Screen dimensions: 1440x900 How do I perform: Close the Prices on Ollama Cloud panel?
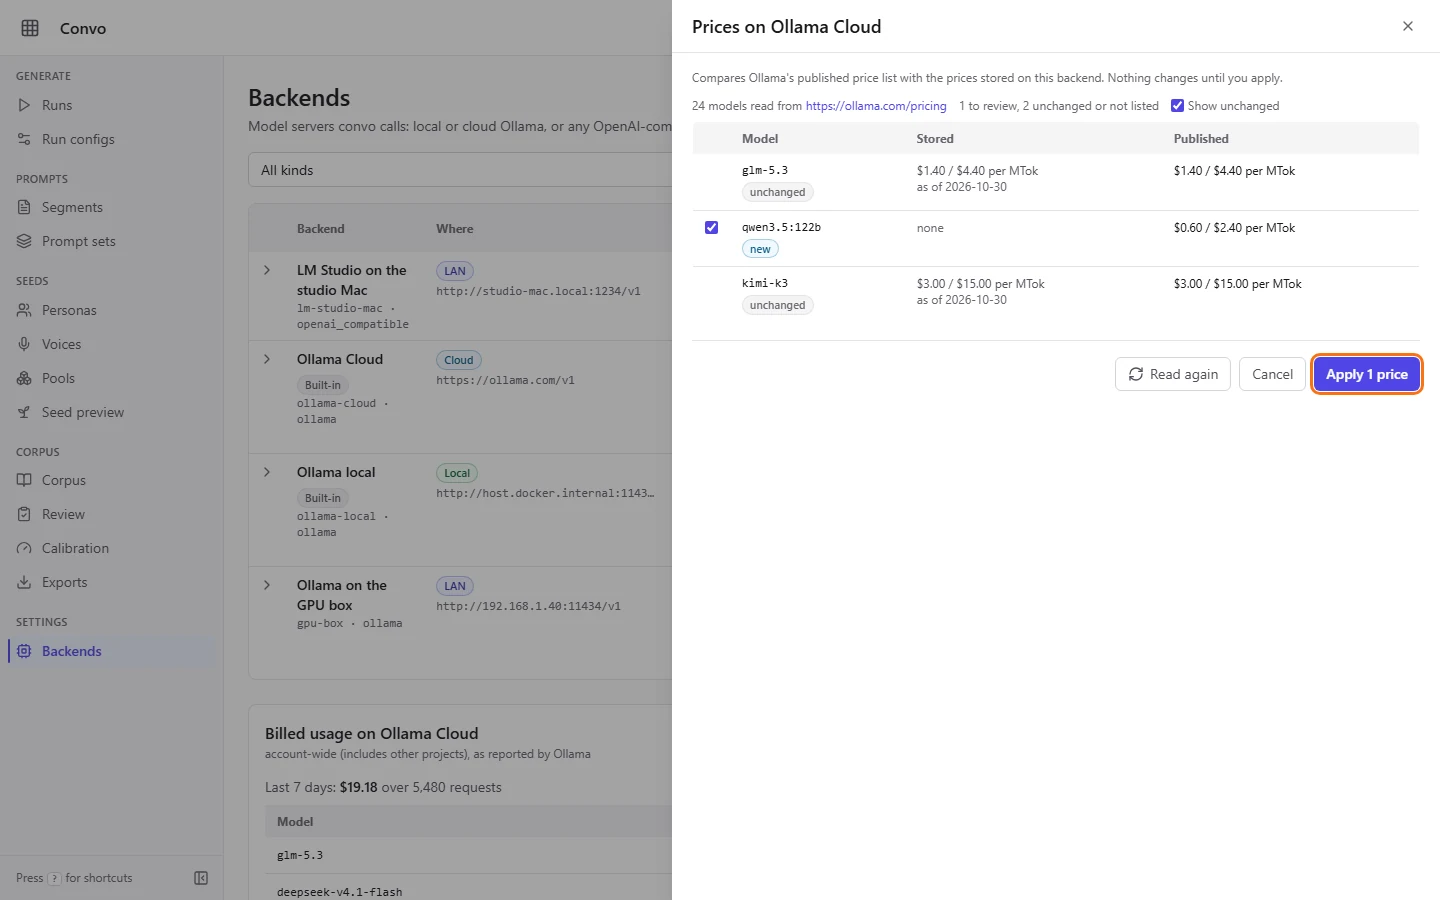pyautogui.click(x=1408, y=26)
